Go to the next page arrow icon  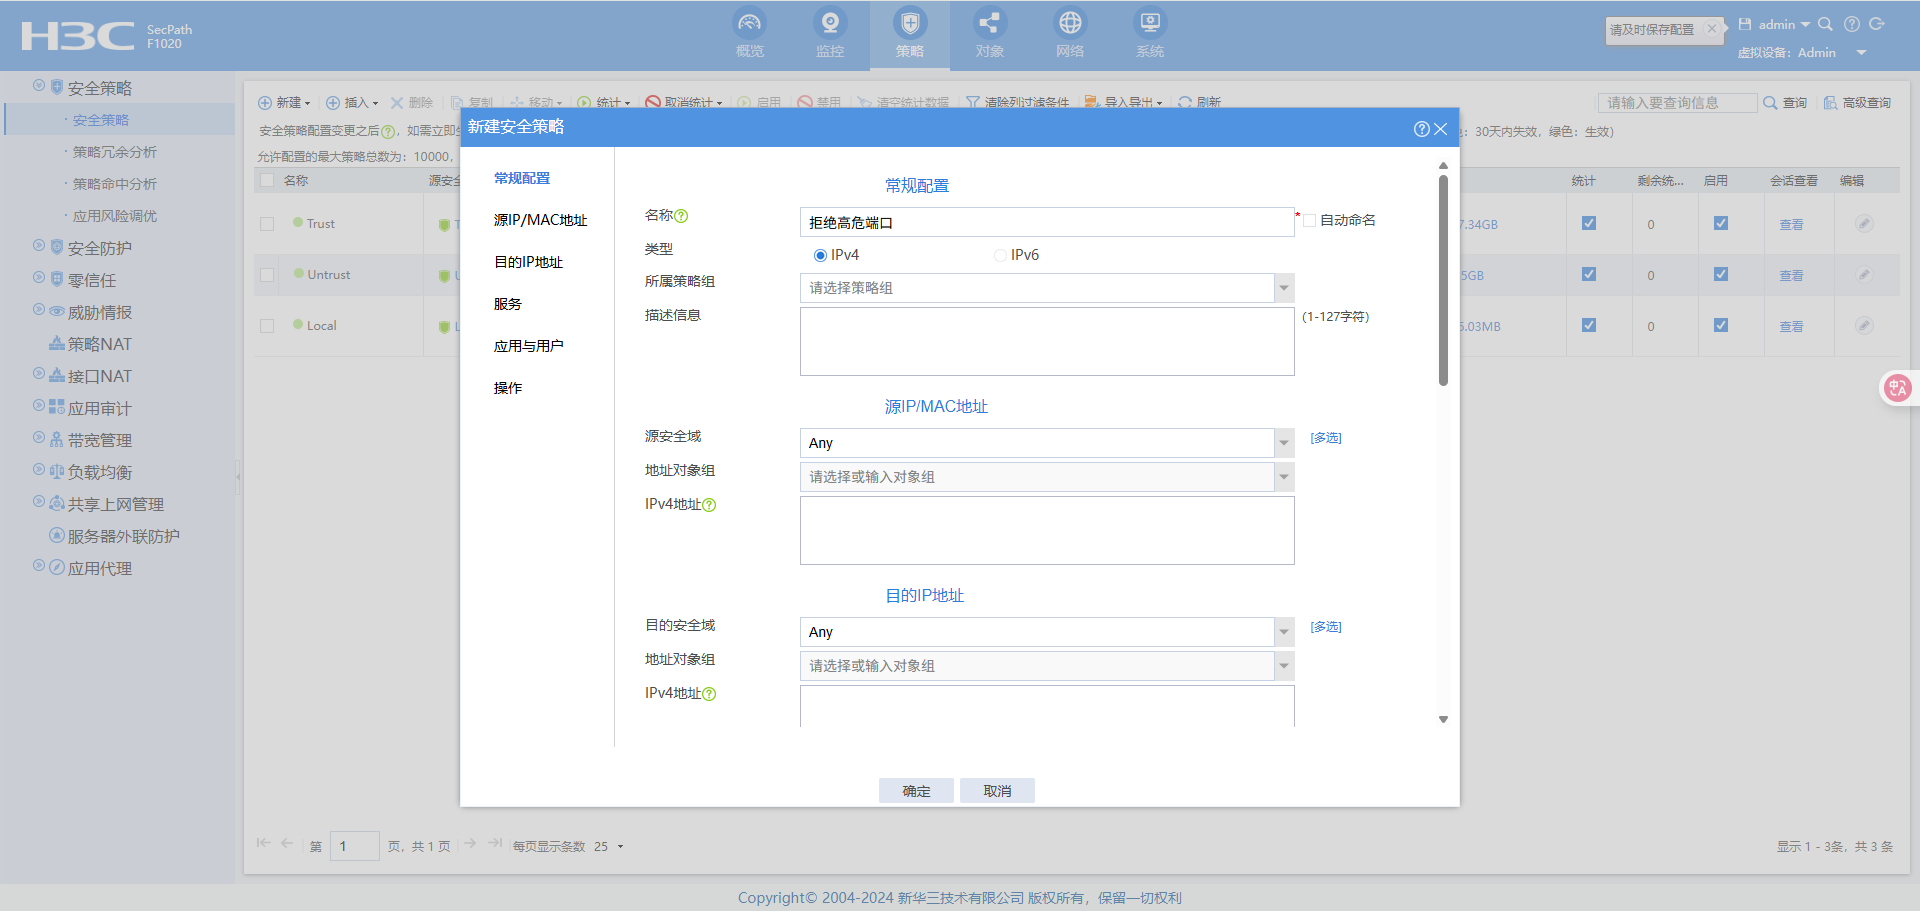tap(470, 844)
